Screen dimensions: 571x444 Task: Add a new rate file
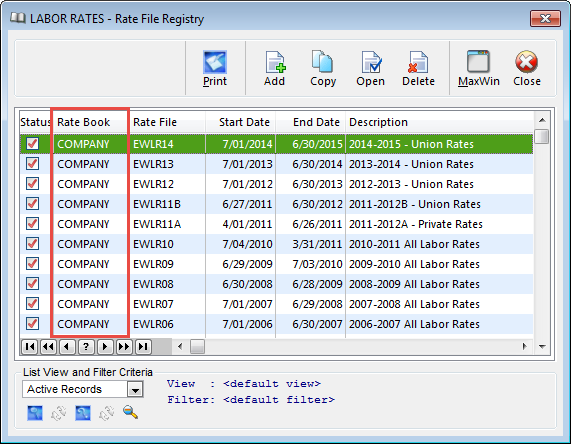275,69
